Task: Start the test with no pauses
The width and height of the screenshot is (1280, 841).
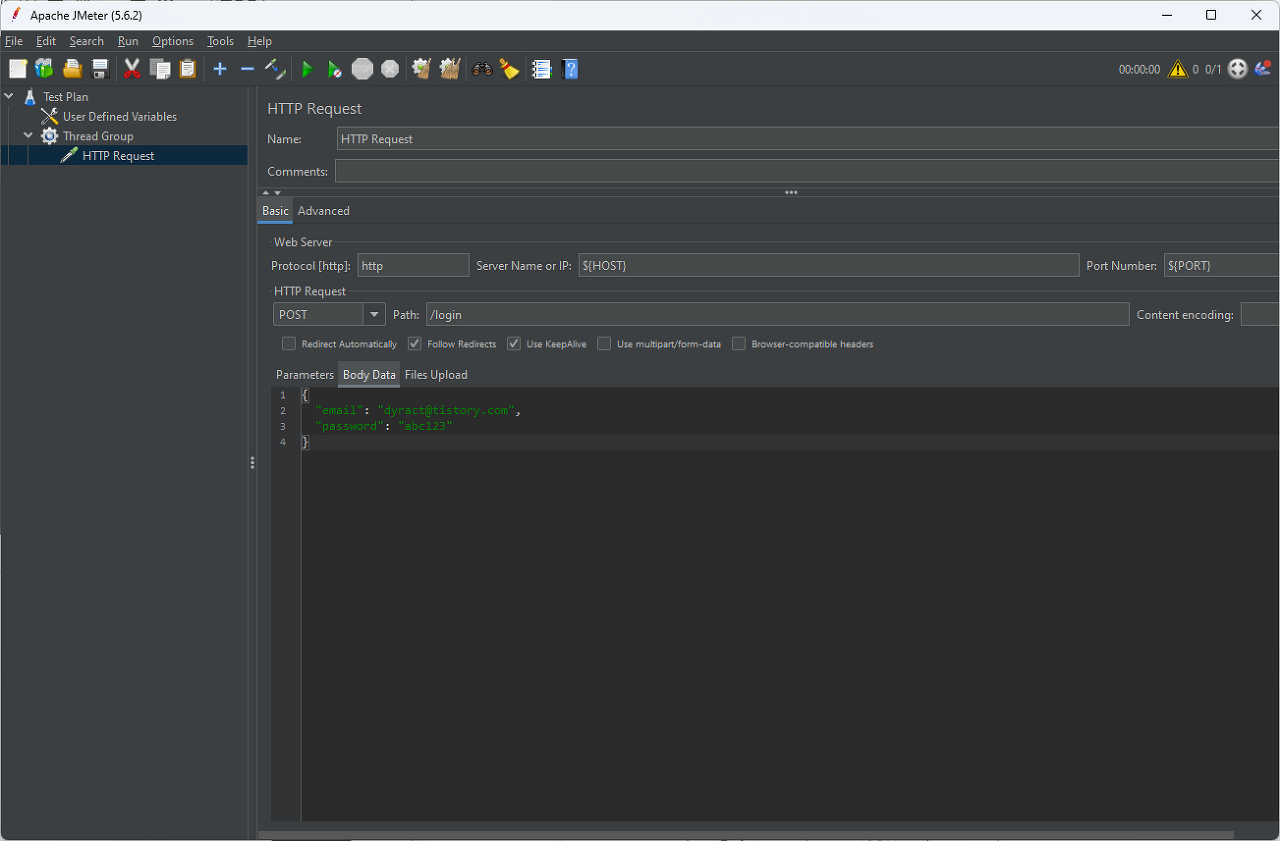Action: point(335,69)
